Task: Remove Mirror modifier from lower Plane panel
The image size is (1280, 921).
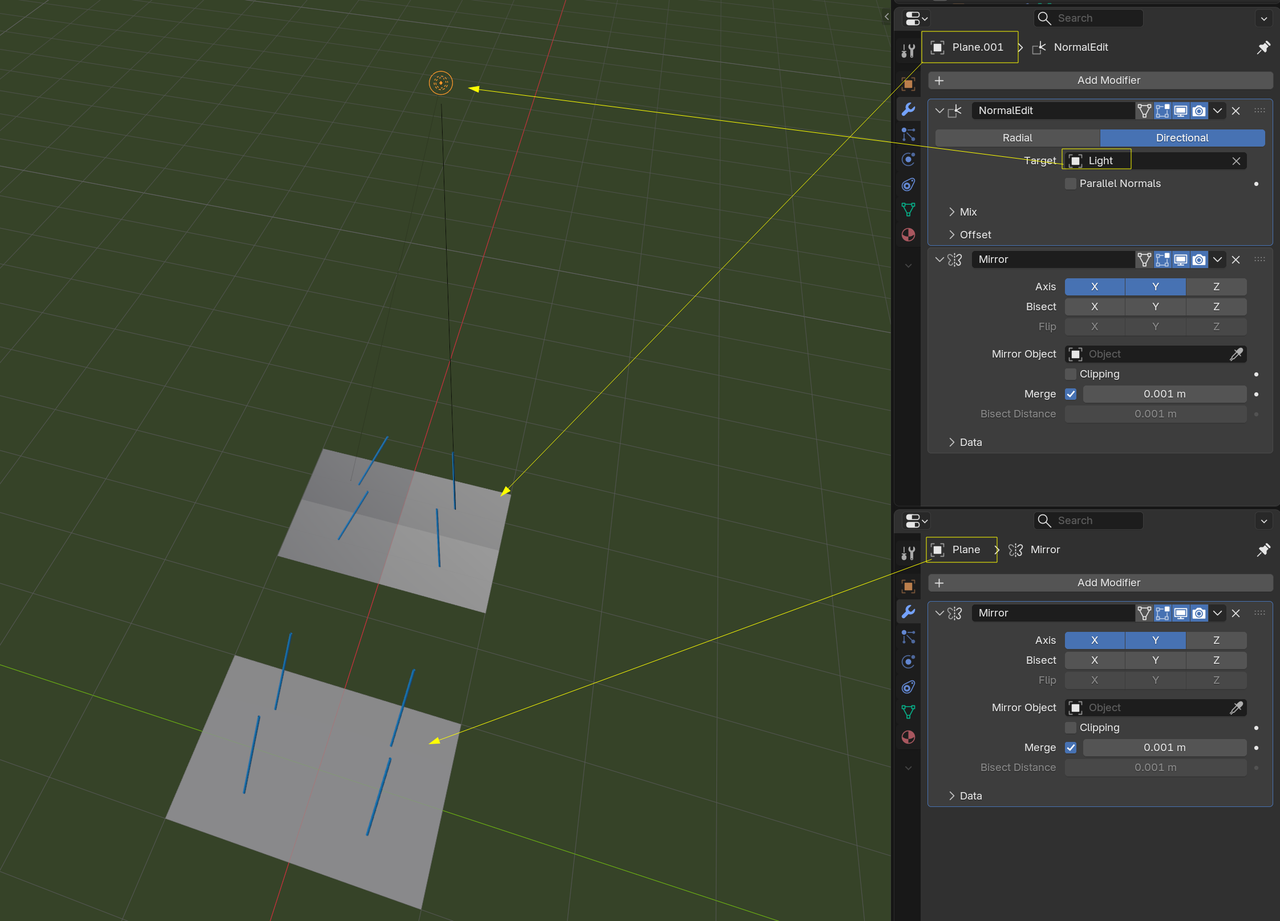Action: coord(1236,613)
